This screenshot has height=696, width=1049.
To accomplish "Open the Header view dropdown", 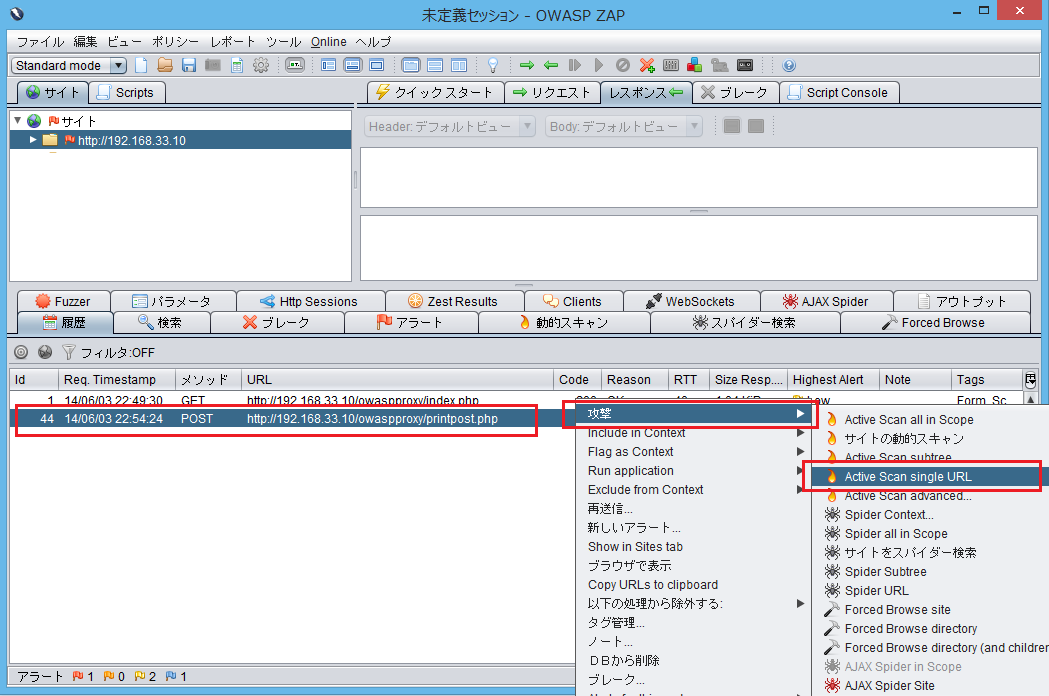I will [450, 126].
